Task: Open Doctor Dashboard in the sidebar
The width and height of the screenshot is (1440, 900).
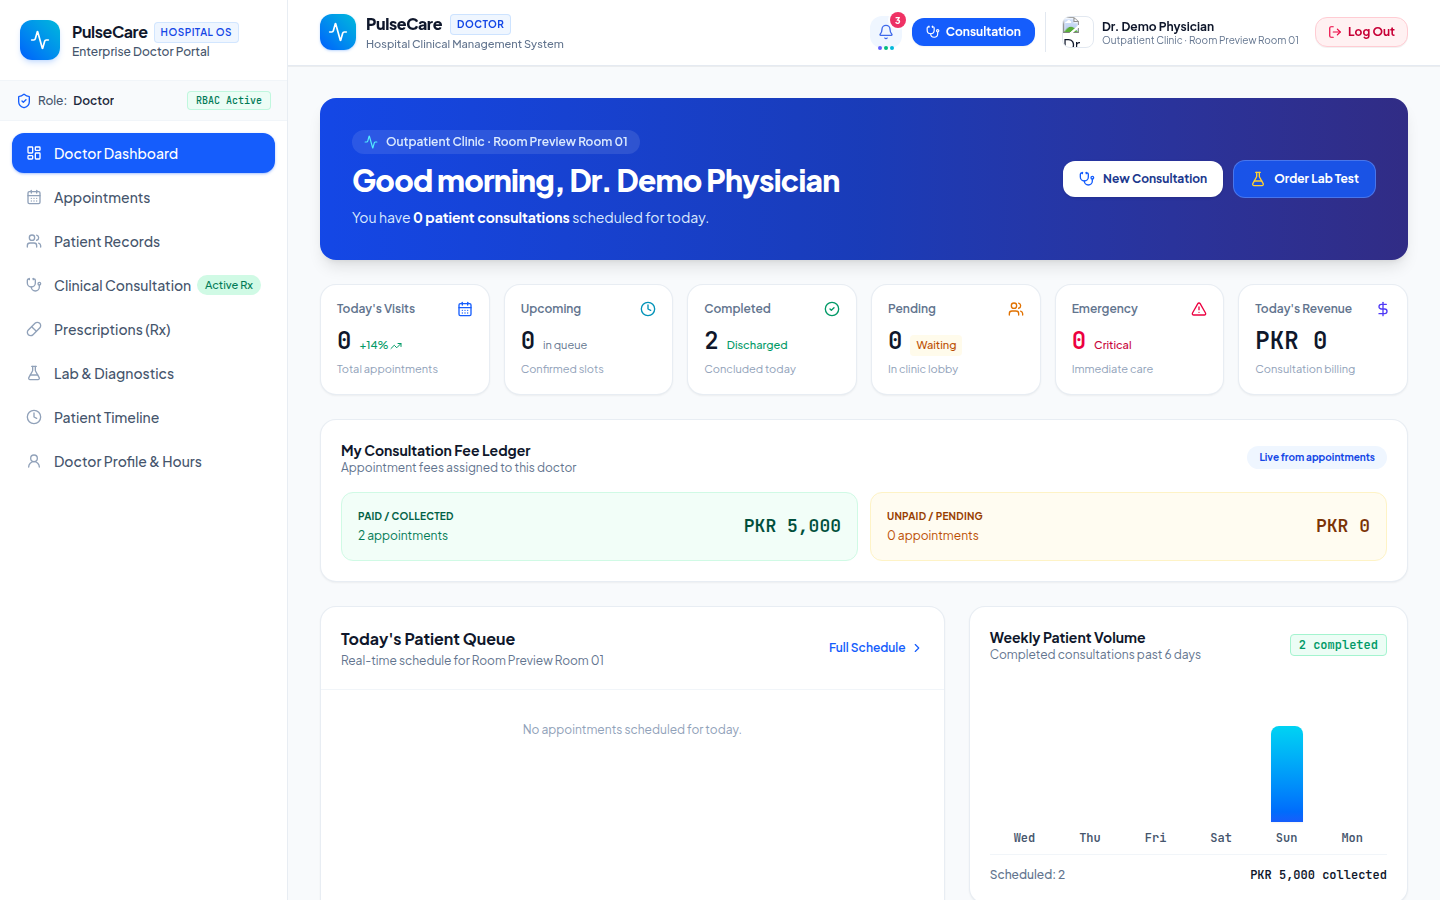Action: tap(143, 153)
